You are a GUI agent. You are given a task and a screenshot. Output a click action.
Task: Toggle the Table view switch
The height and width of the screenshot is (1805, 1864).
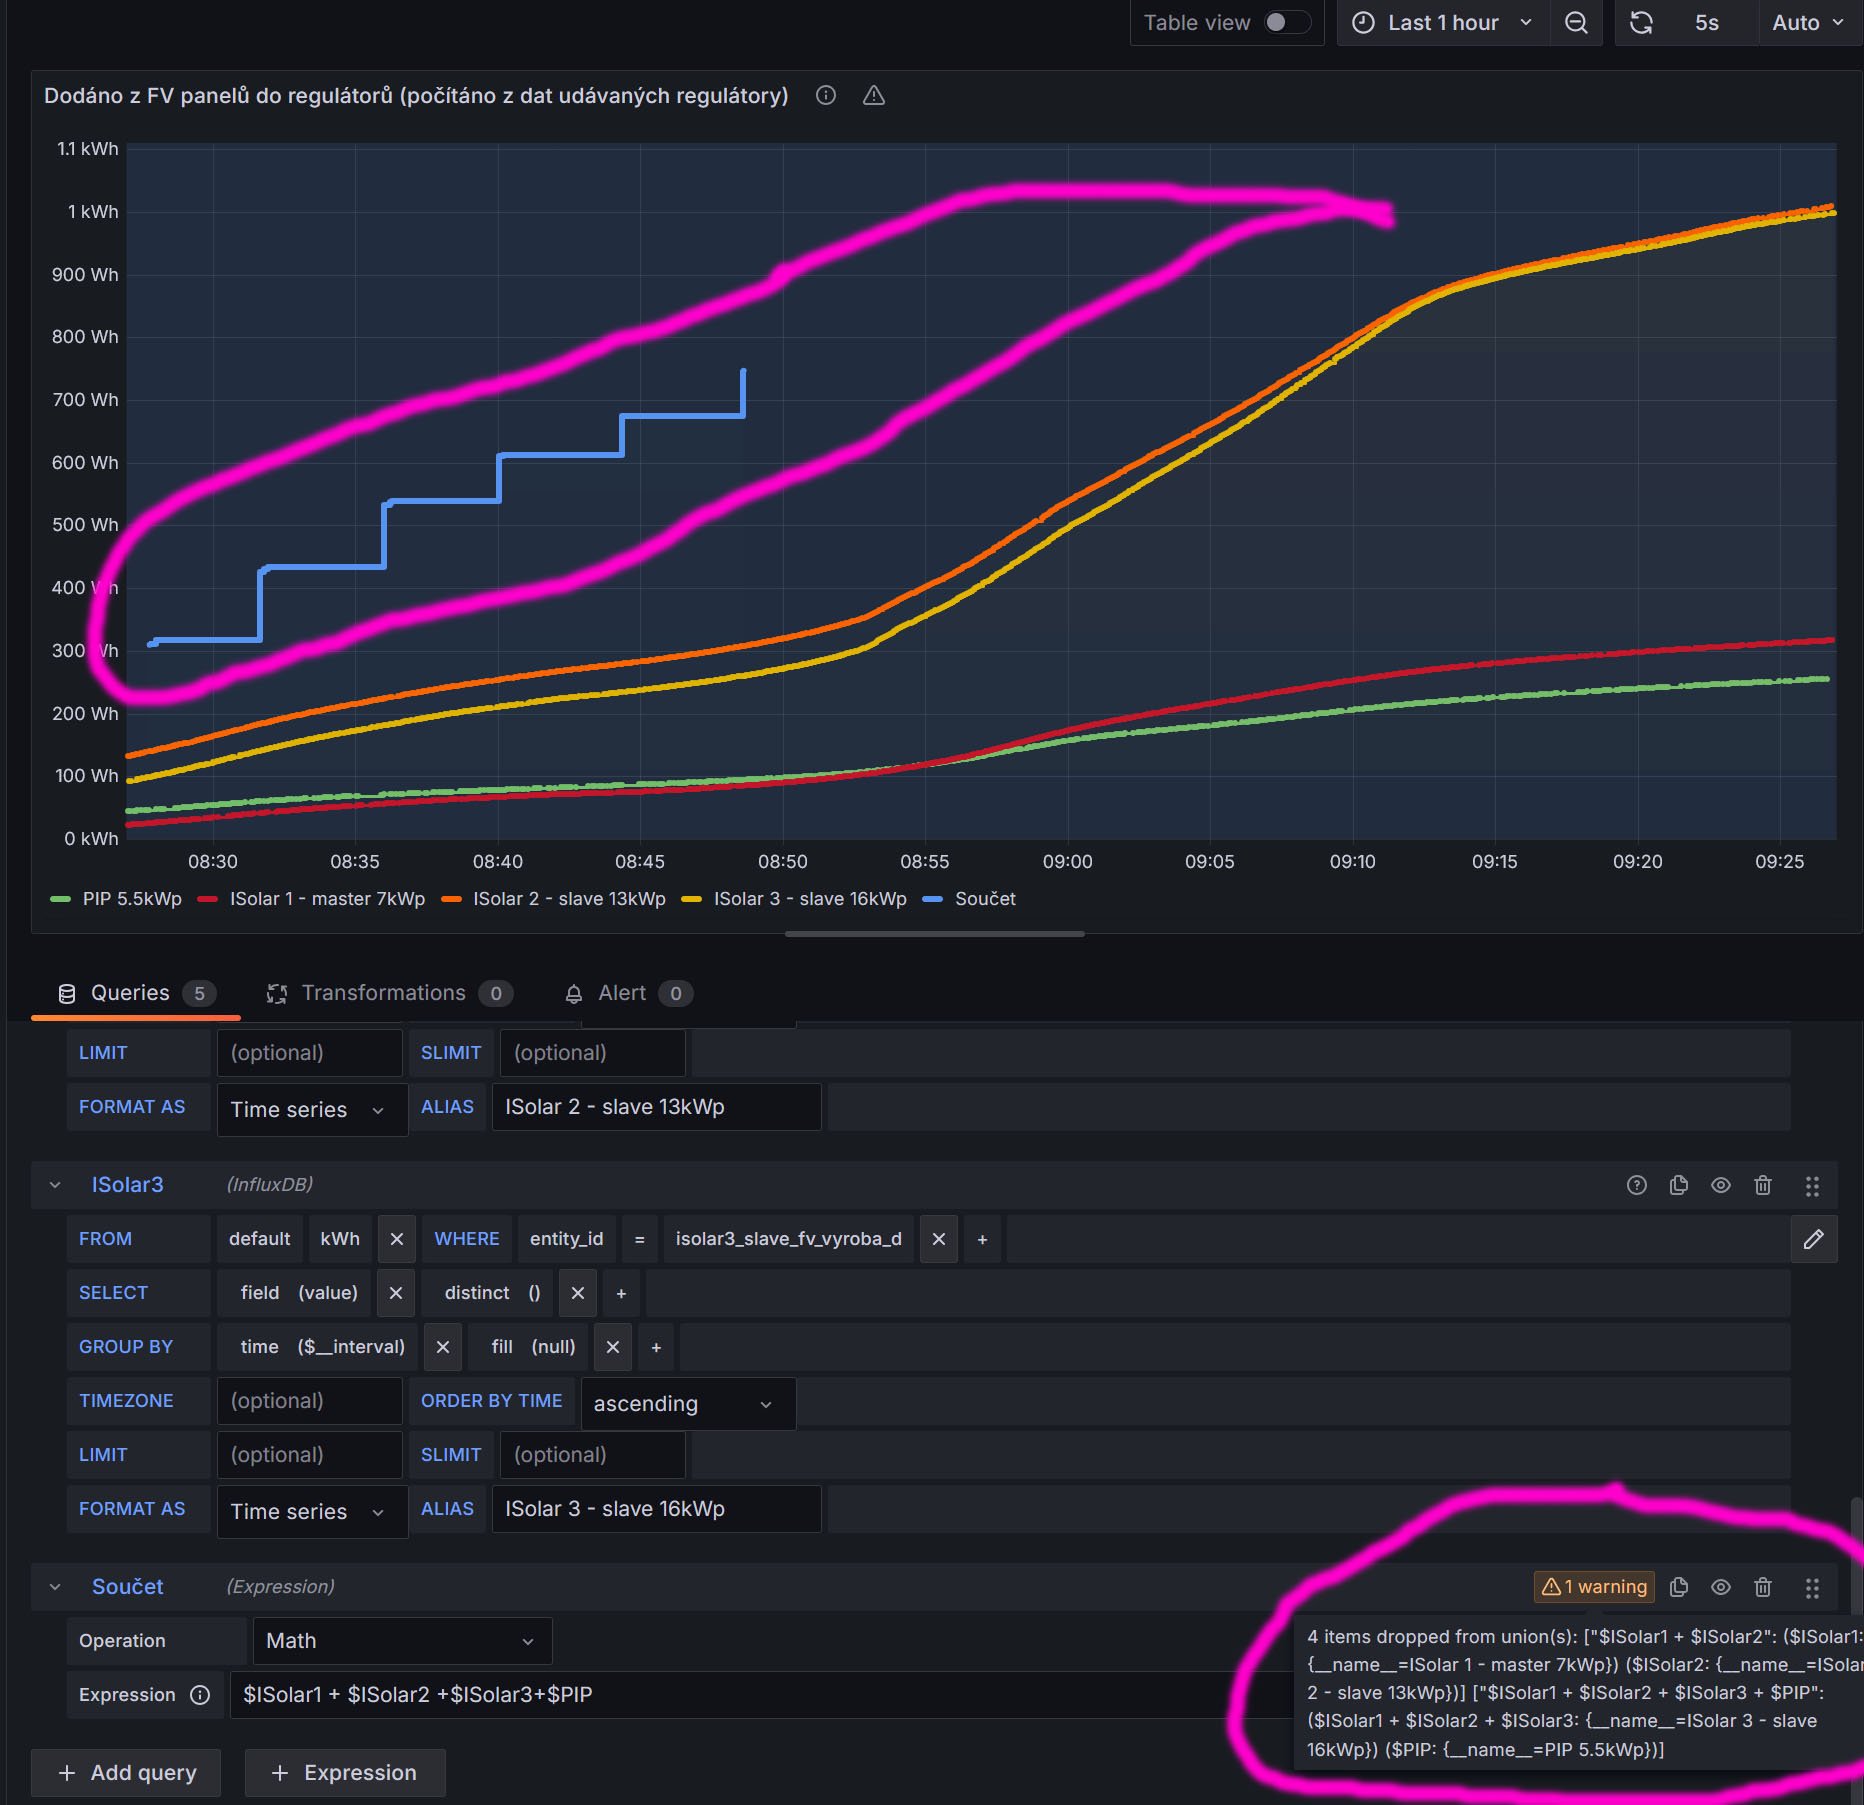pos(1286,23)
